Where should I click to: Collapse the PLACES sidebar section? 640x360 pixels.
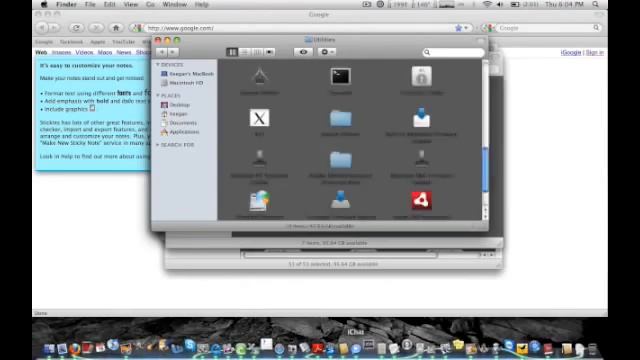click(158, 96)
